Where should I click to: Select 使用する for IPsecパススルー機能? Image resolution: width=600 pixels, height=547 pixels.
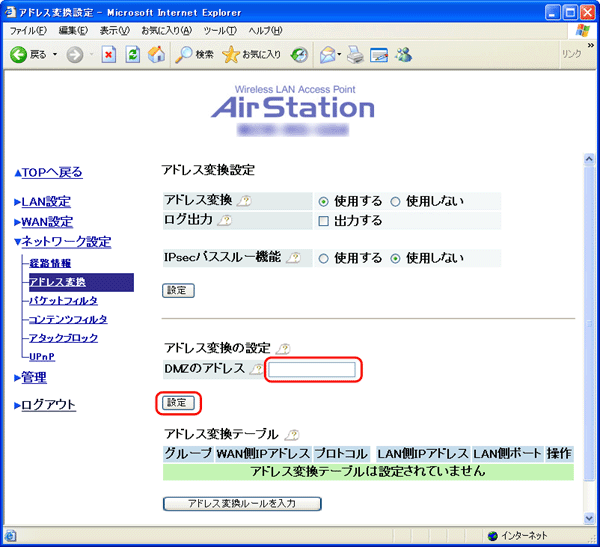click(323, 258)
